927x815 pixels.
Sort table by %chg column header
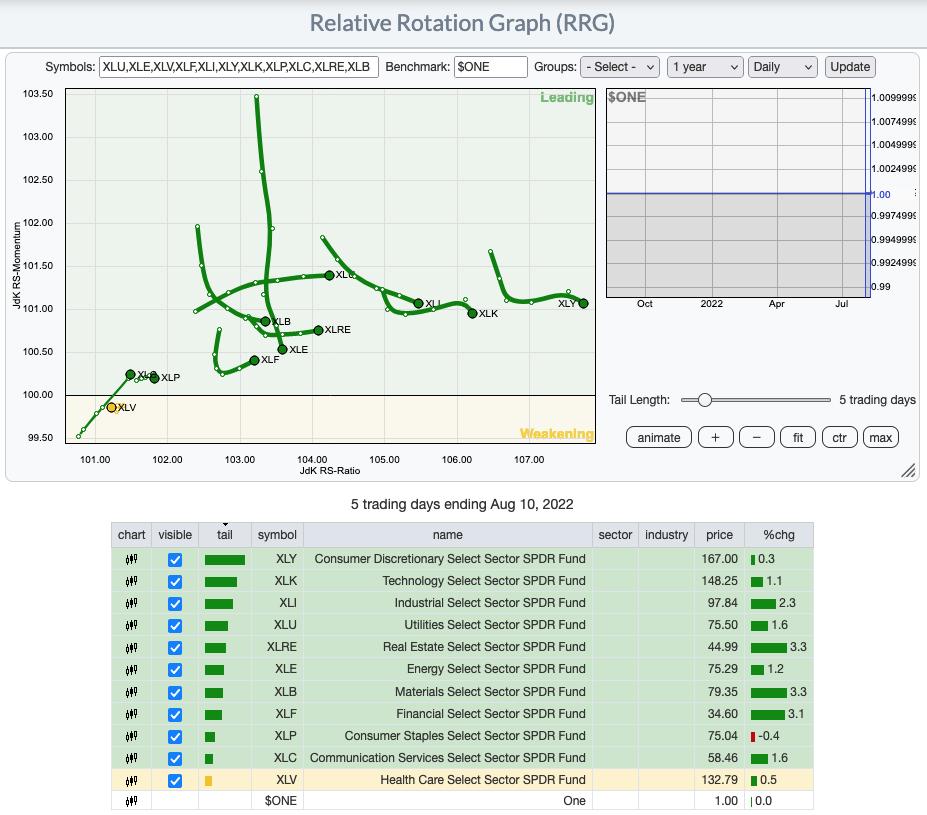click(779, 535)
